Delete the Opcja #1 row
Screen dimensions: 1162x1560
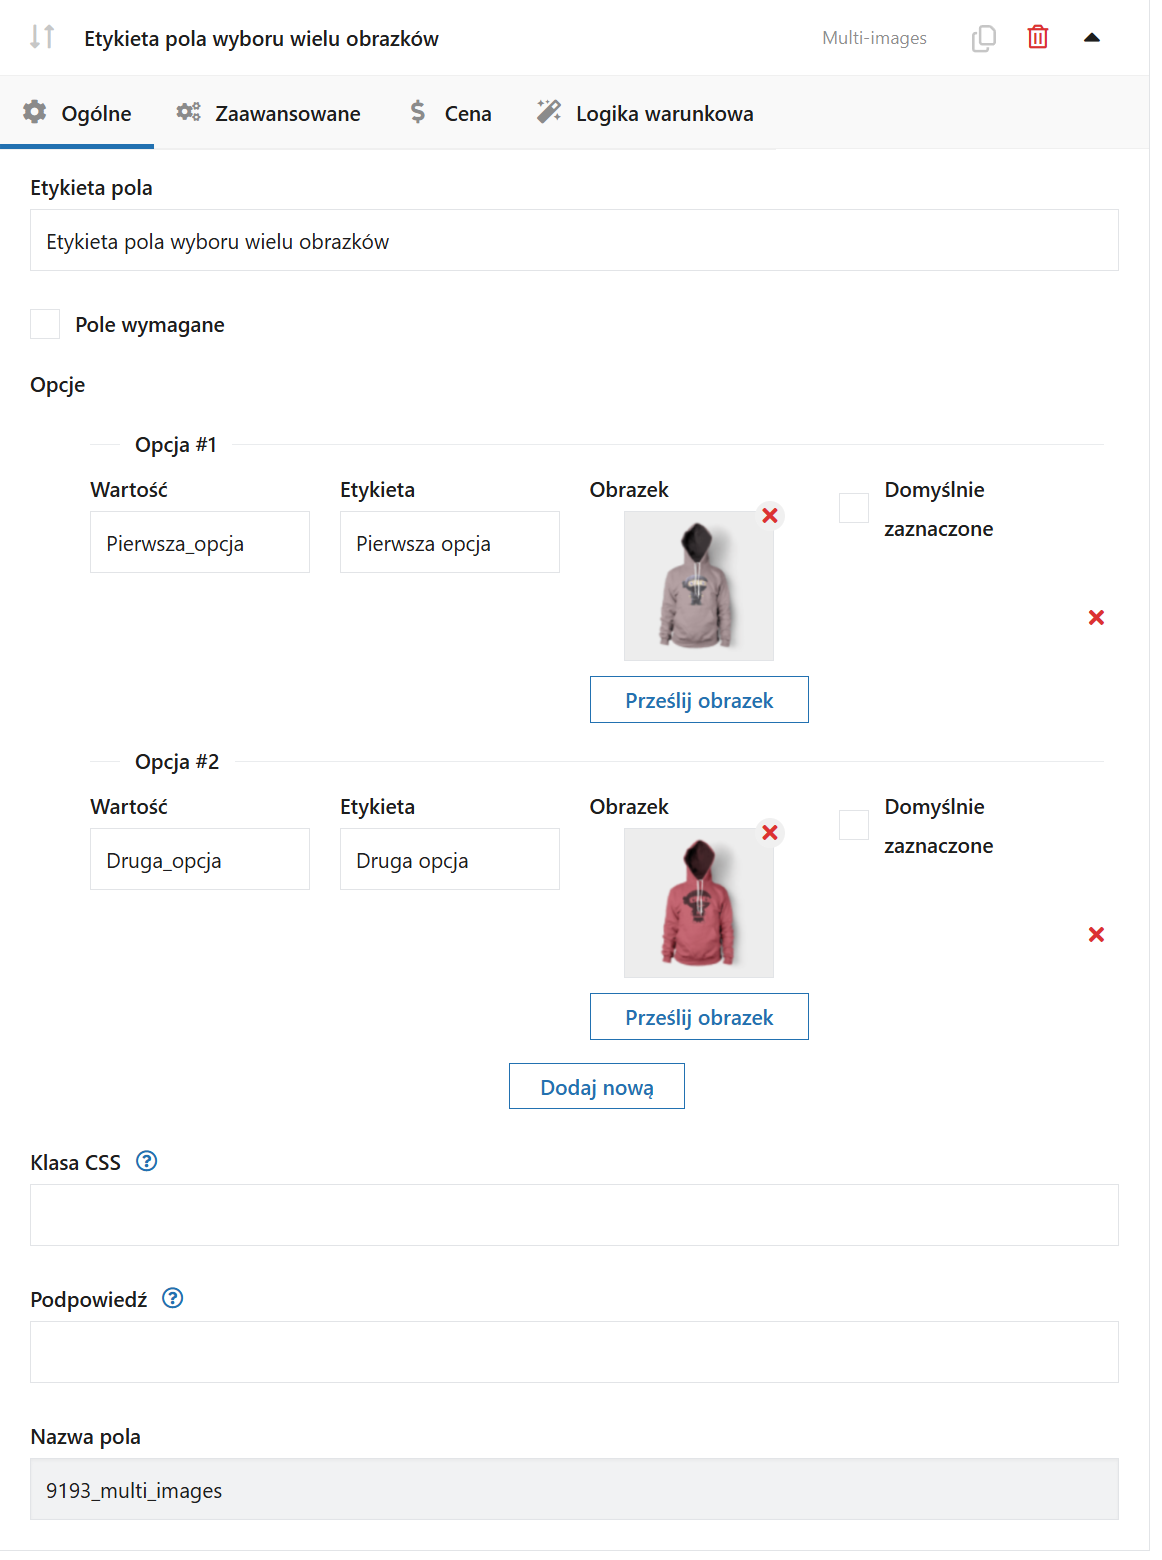click(1096, 618)
